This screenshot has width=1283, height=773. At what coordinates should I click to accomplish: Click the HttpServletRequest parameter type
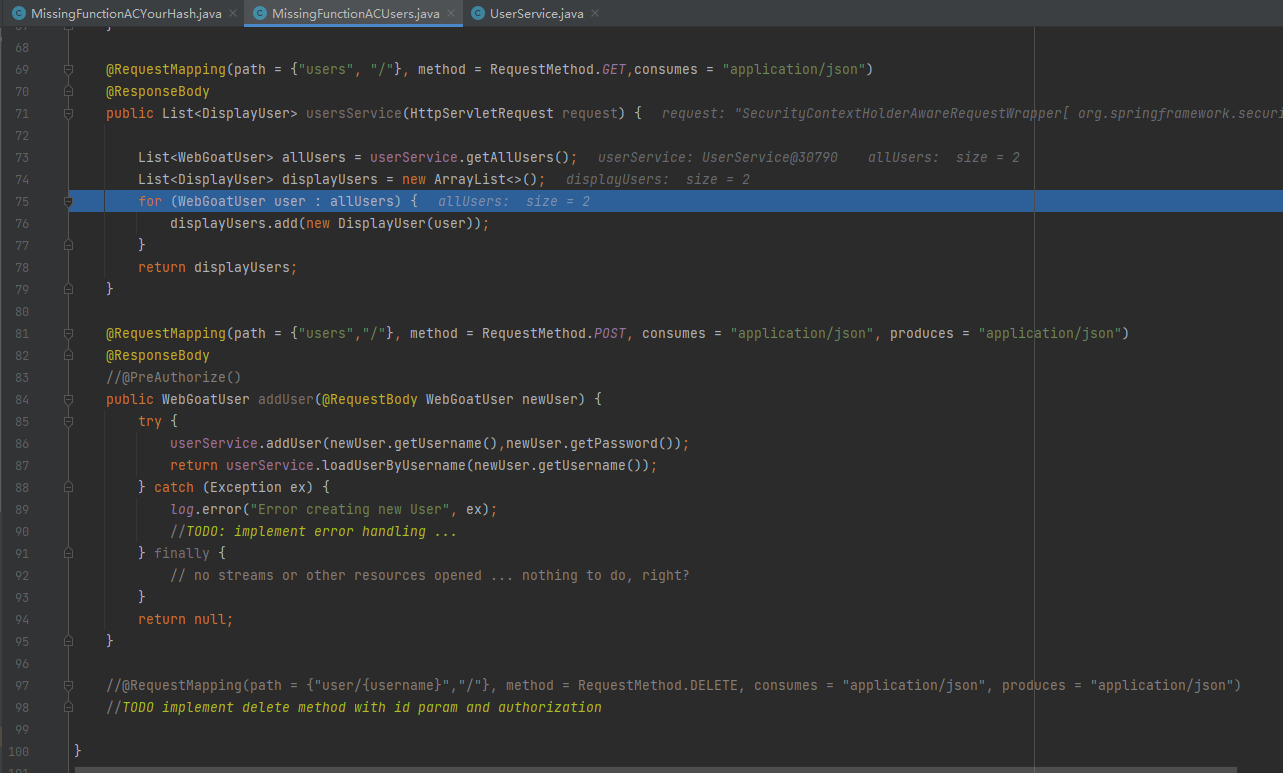tap(482, 114)
